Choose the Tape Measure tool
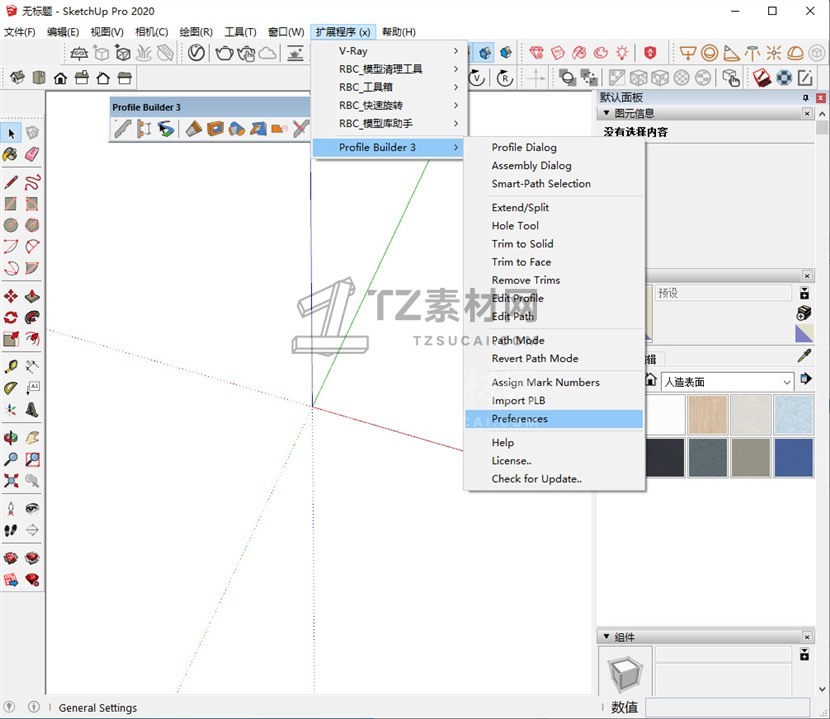830x719 pixels. 11,366
